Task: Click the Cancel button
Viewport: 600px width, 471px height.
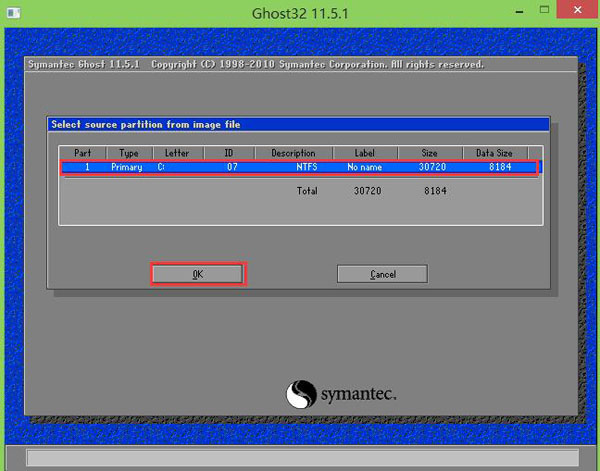Action: pyautogui.click(x=382, y=274)
